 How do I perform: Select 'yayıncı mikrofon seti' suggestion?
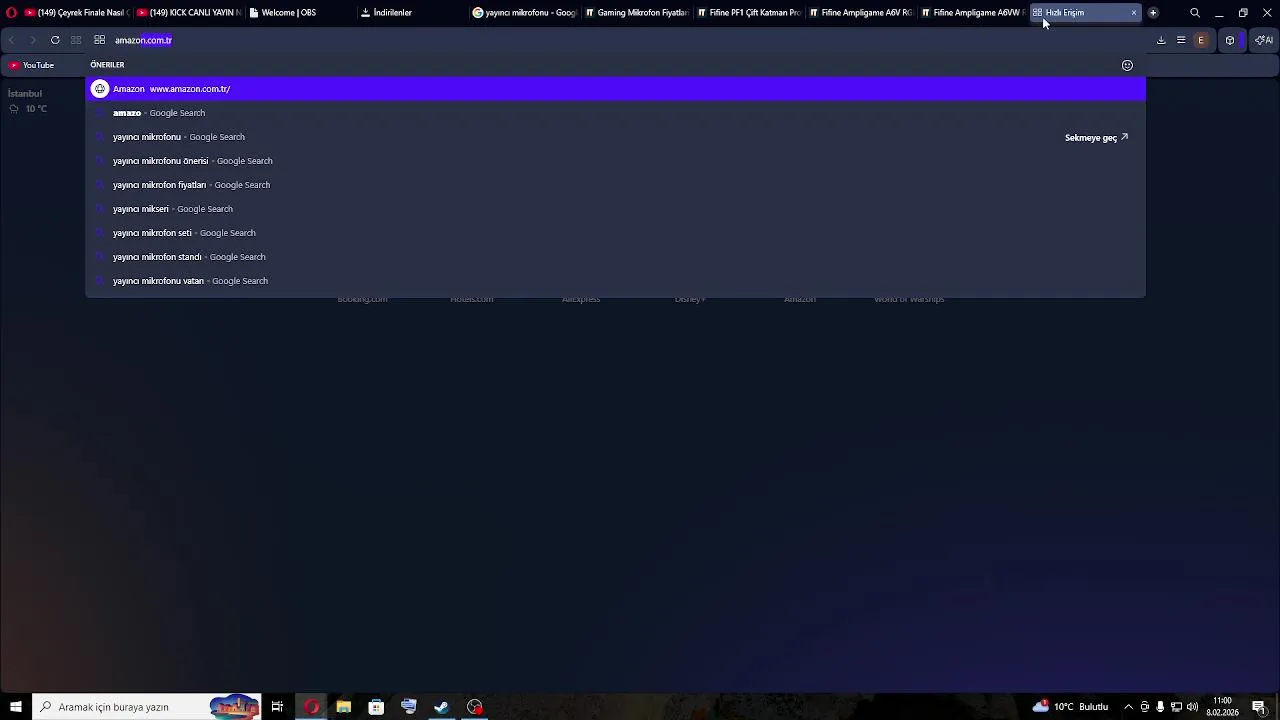click(615, 233)
